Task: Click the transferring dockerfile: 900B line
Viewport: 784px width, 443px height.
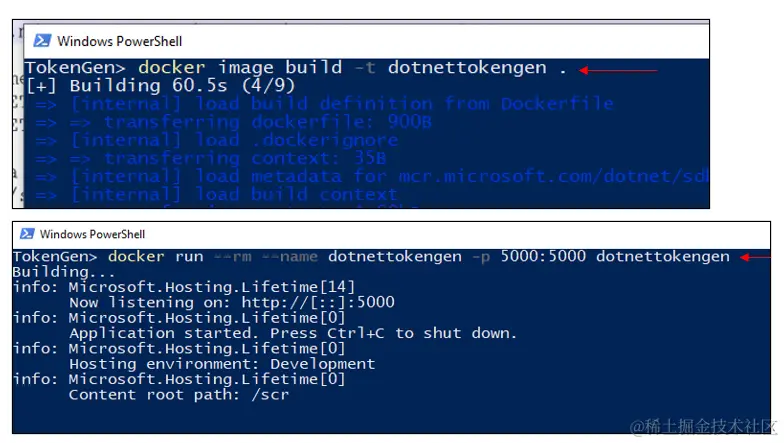Action: click(233, 122)
